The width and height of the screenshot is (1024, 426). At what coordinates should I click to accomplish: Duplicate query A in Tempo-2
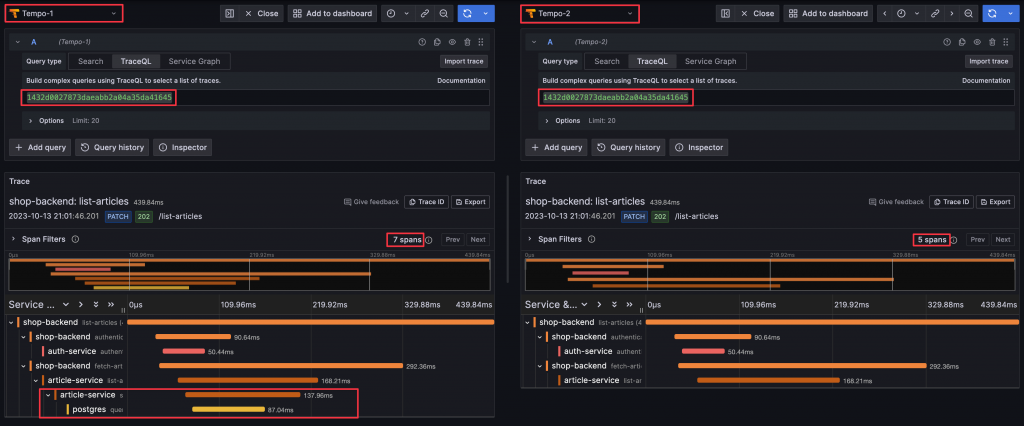coord(963,42)
